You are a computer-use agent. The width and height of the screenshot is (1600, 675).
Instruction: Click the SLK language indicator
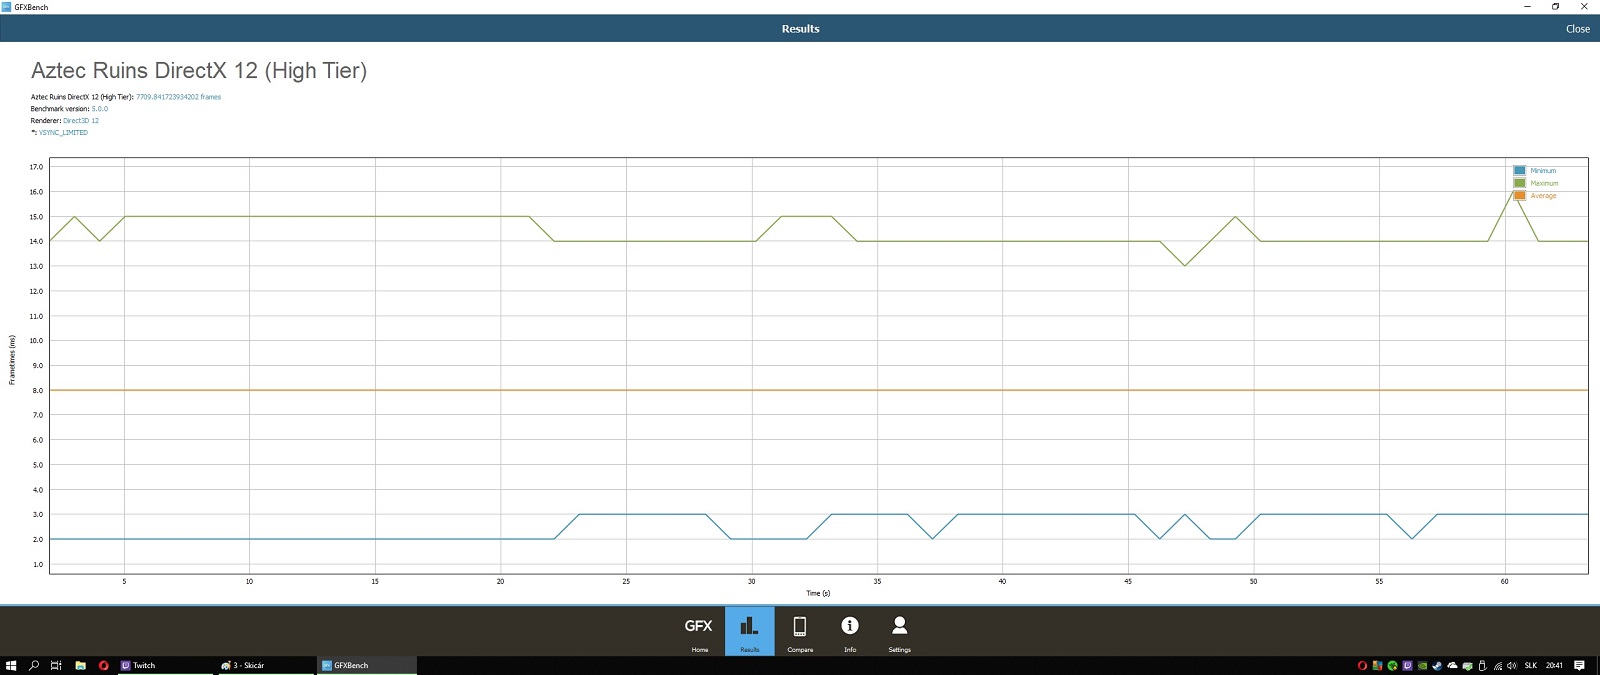[1531, 665]
